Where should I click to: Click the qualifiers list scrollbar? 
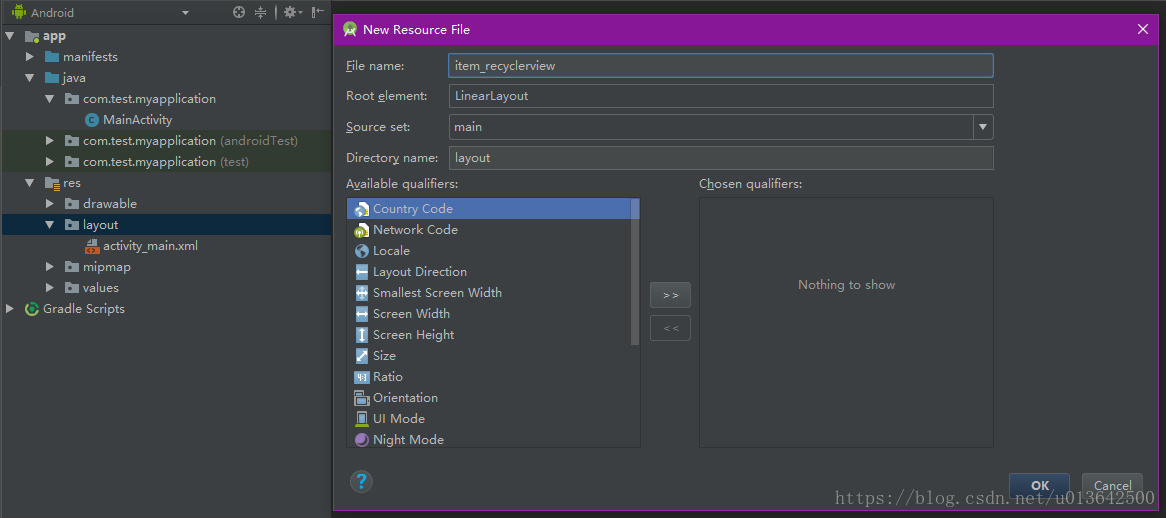click(635, 271)
